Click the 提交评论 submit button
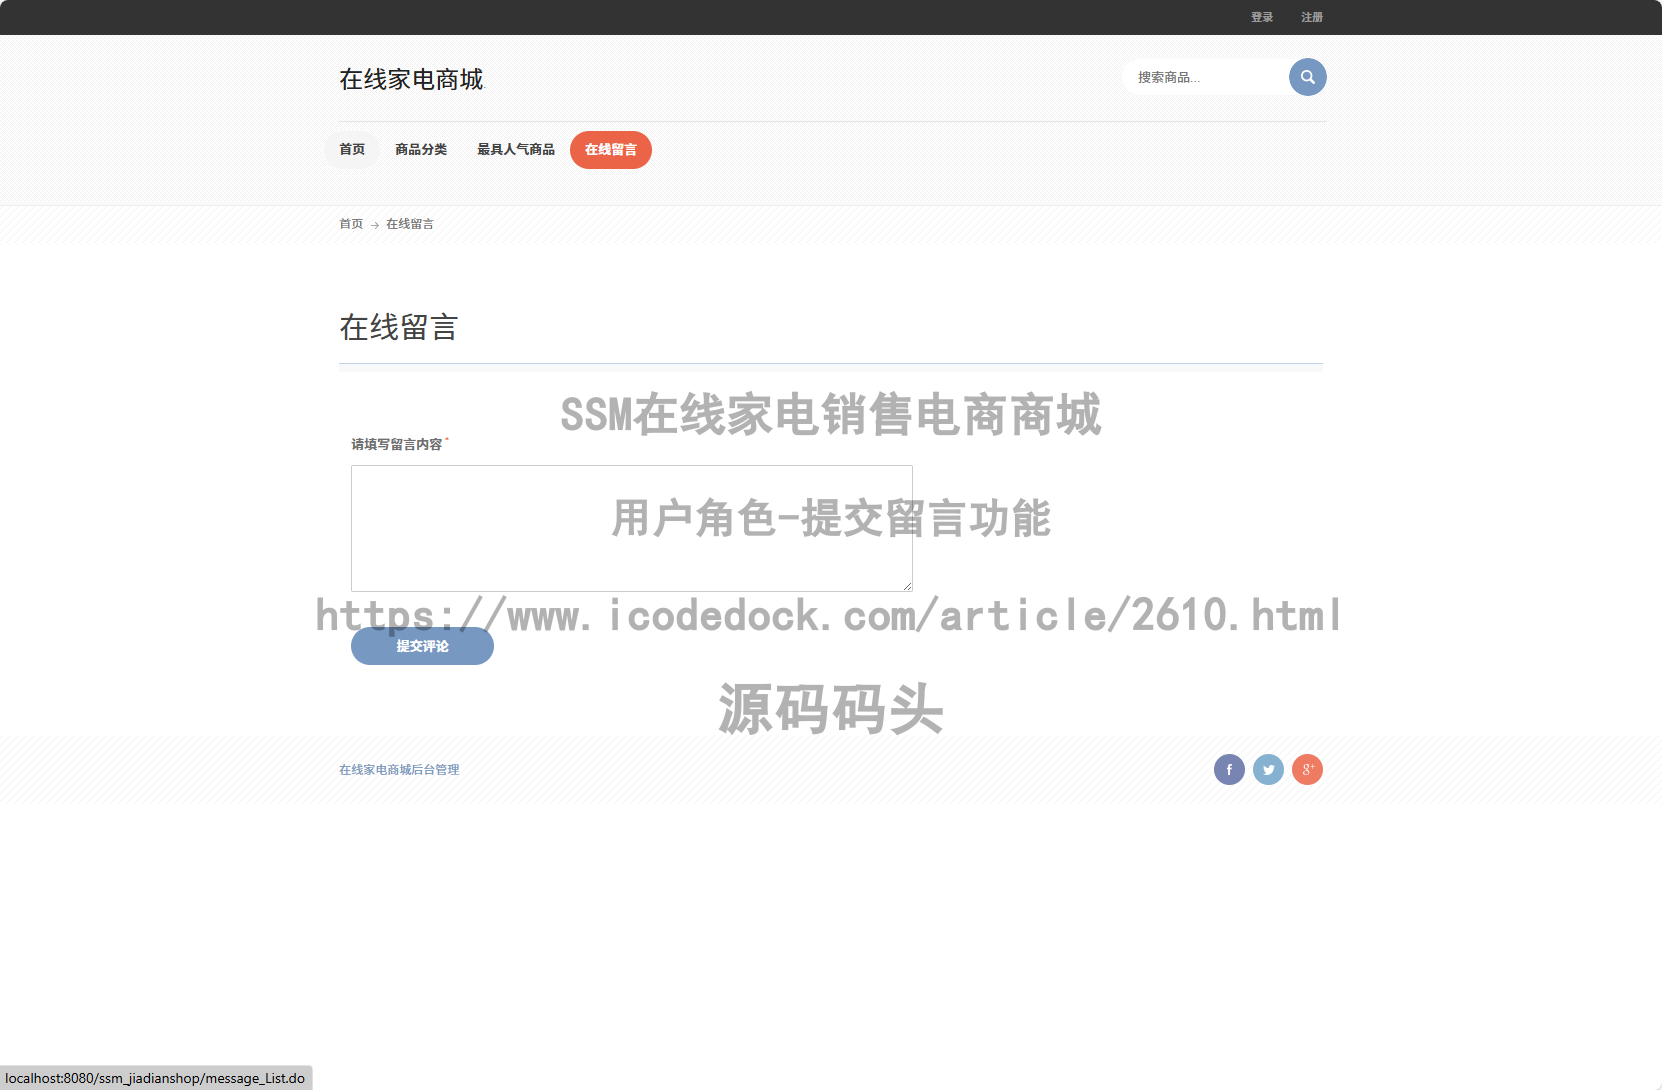 click(421, 646)
